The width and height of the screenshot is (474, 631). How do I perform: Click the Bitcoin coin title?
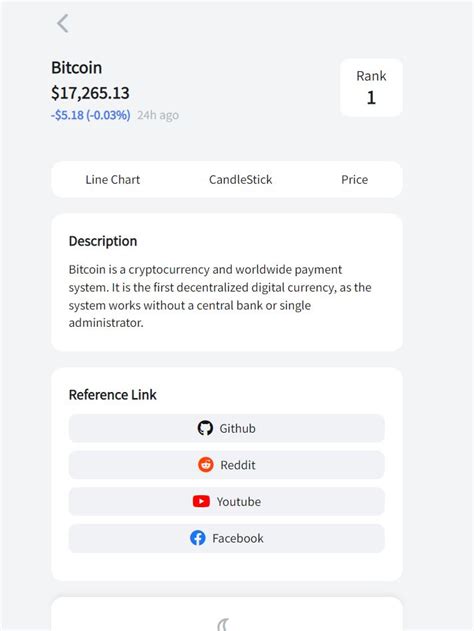point(76,68)
